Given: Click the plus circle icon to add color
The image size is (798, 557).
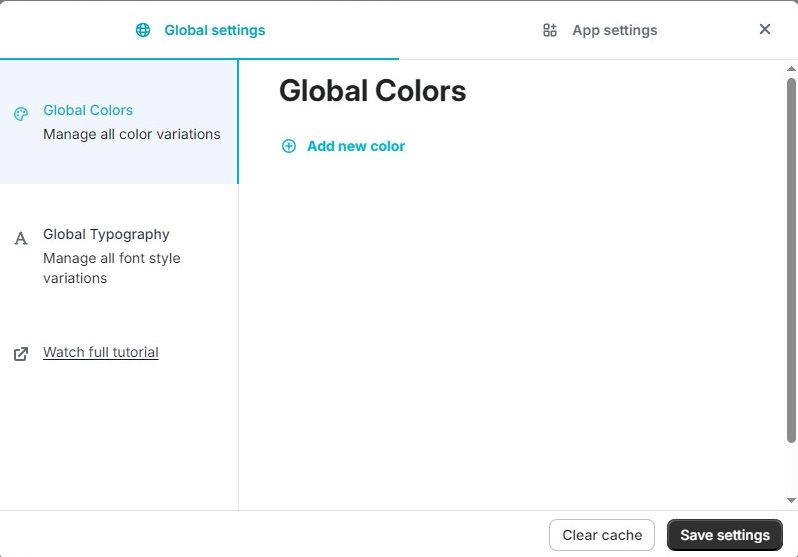Looking at the screenshot, I should [289, 146].
